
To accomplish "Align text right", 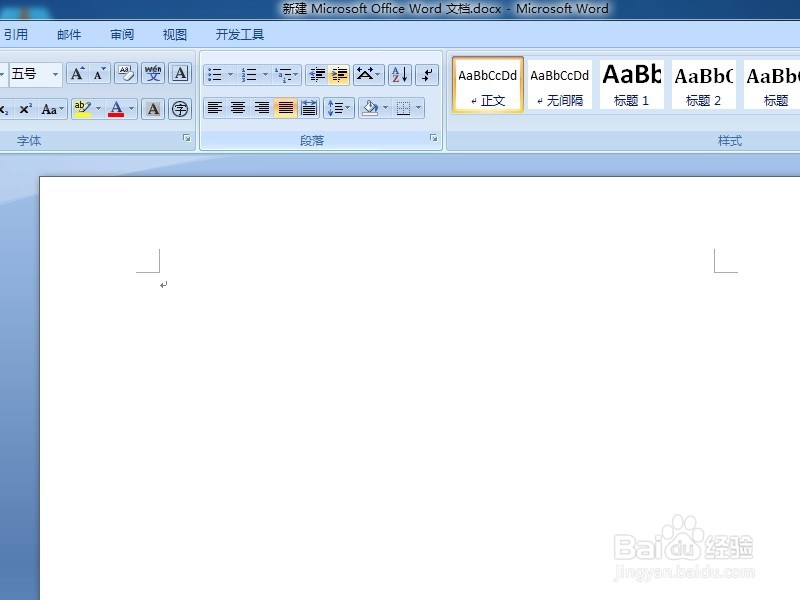I will tap(262, 108).
